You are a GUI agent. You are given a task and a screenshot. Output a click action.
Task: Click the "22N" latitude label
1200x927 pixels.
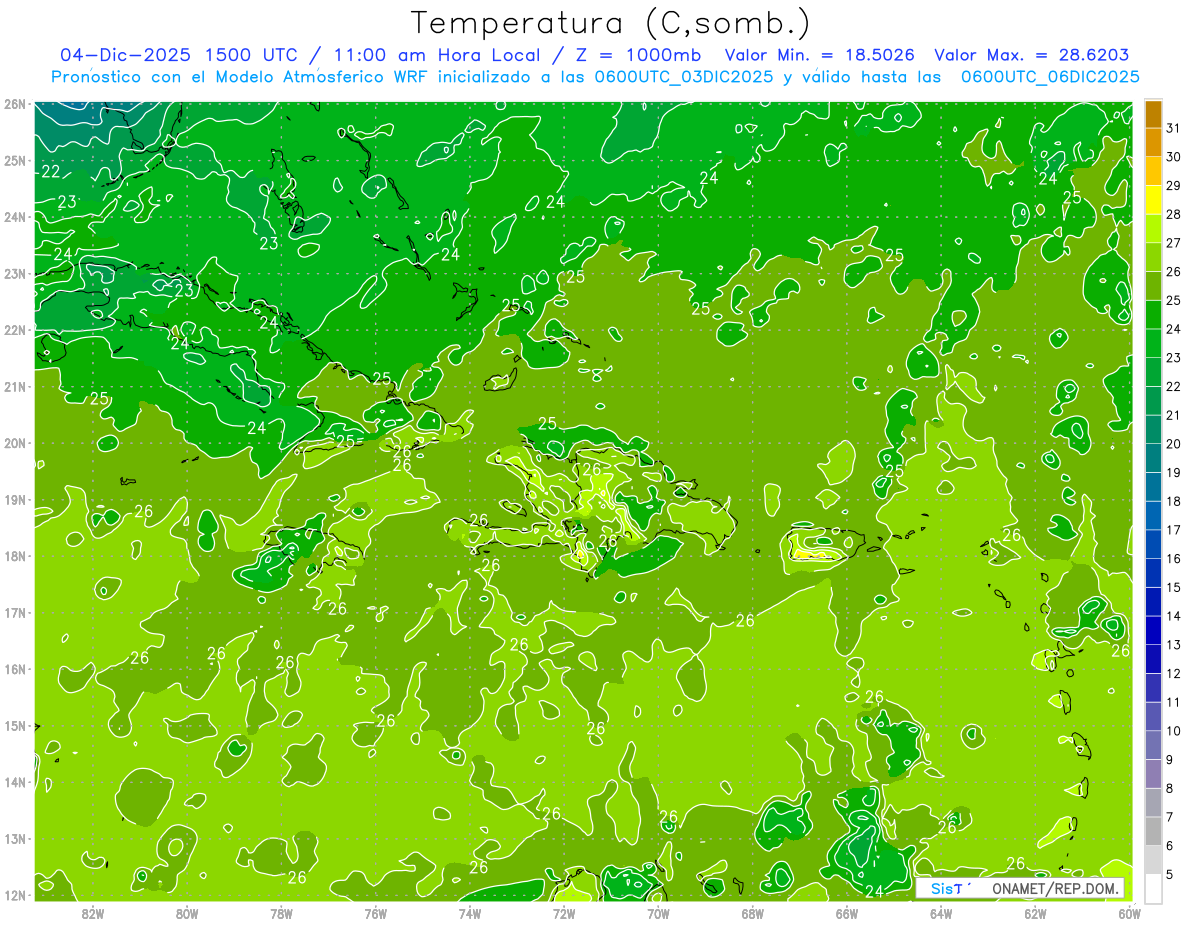point(15,330)
